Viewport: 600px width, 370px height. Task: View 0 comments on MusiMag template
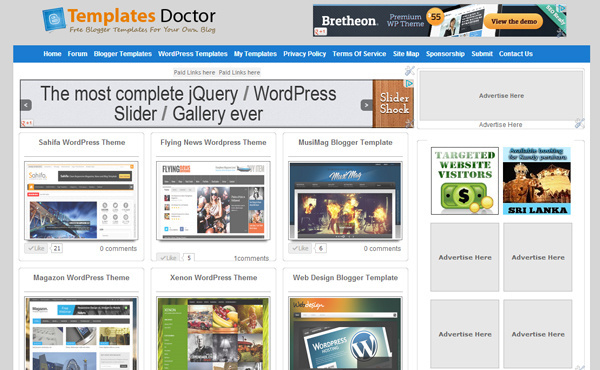pyautogui.click(x=382, y=249)
